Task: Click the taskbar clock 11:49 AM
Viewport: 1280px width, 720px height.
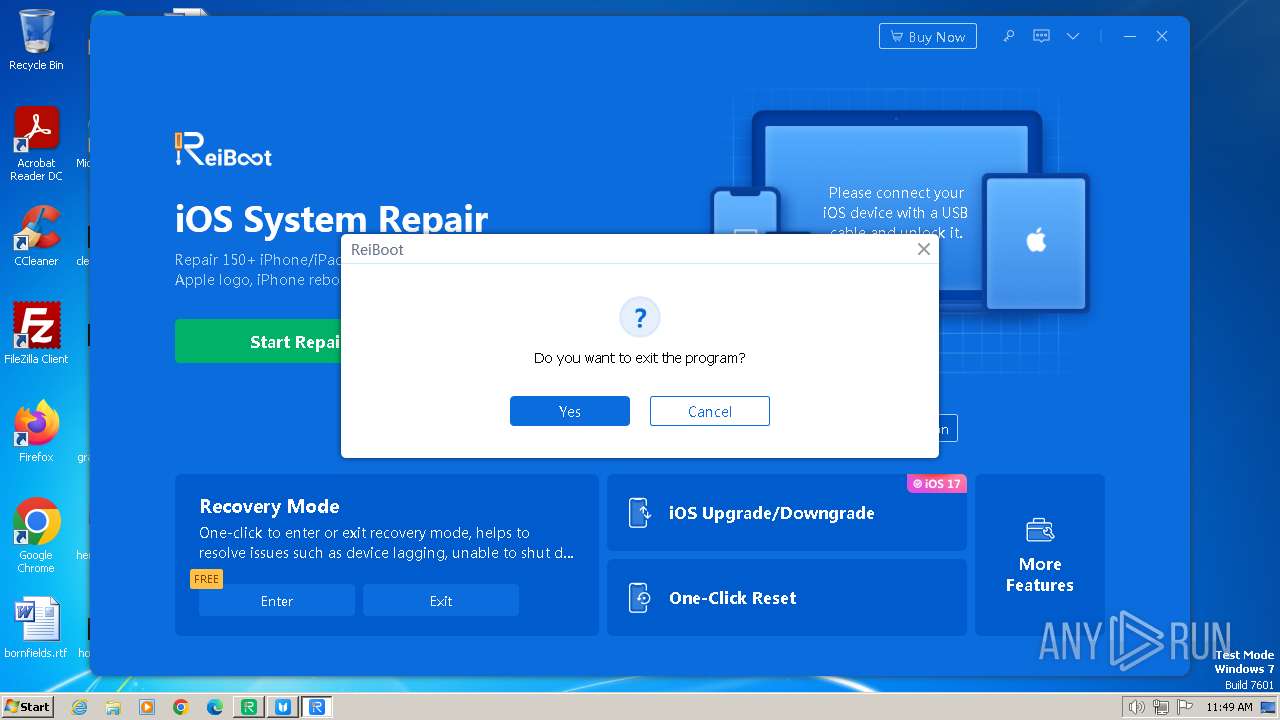Action: (x=1229, y=707)
